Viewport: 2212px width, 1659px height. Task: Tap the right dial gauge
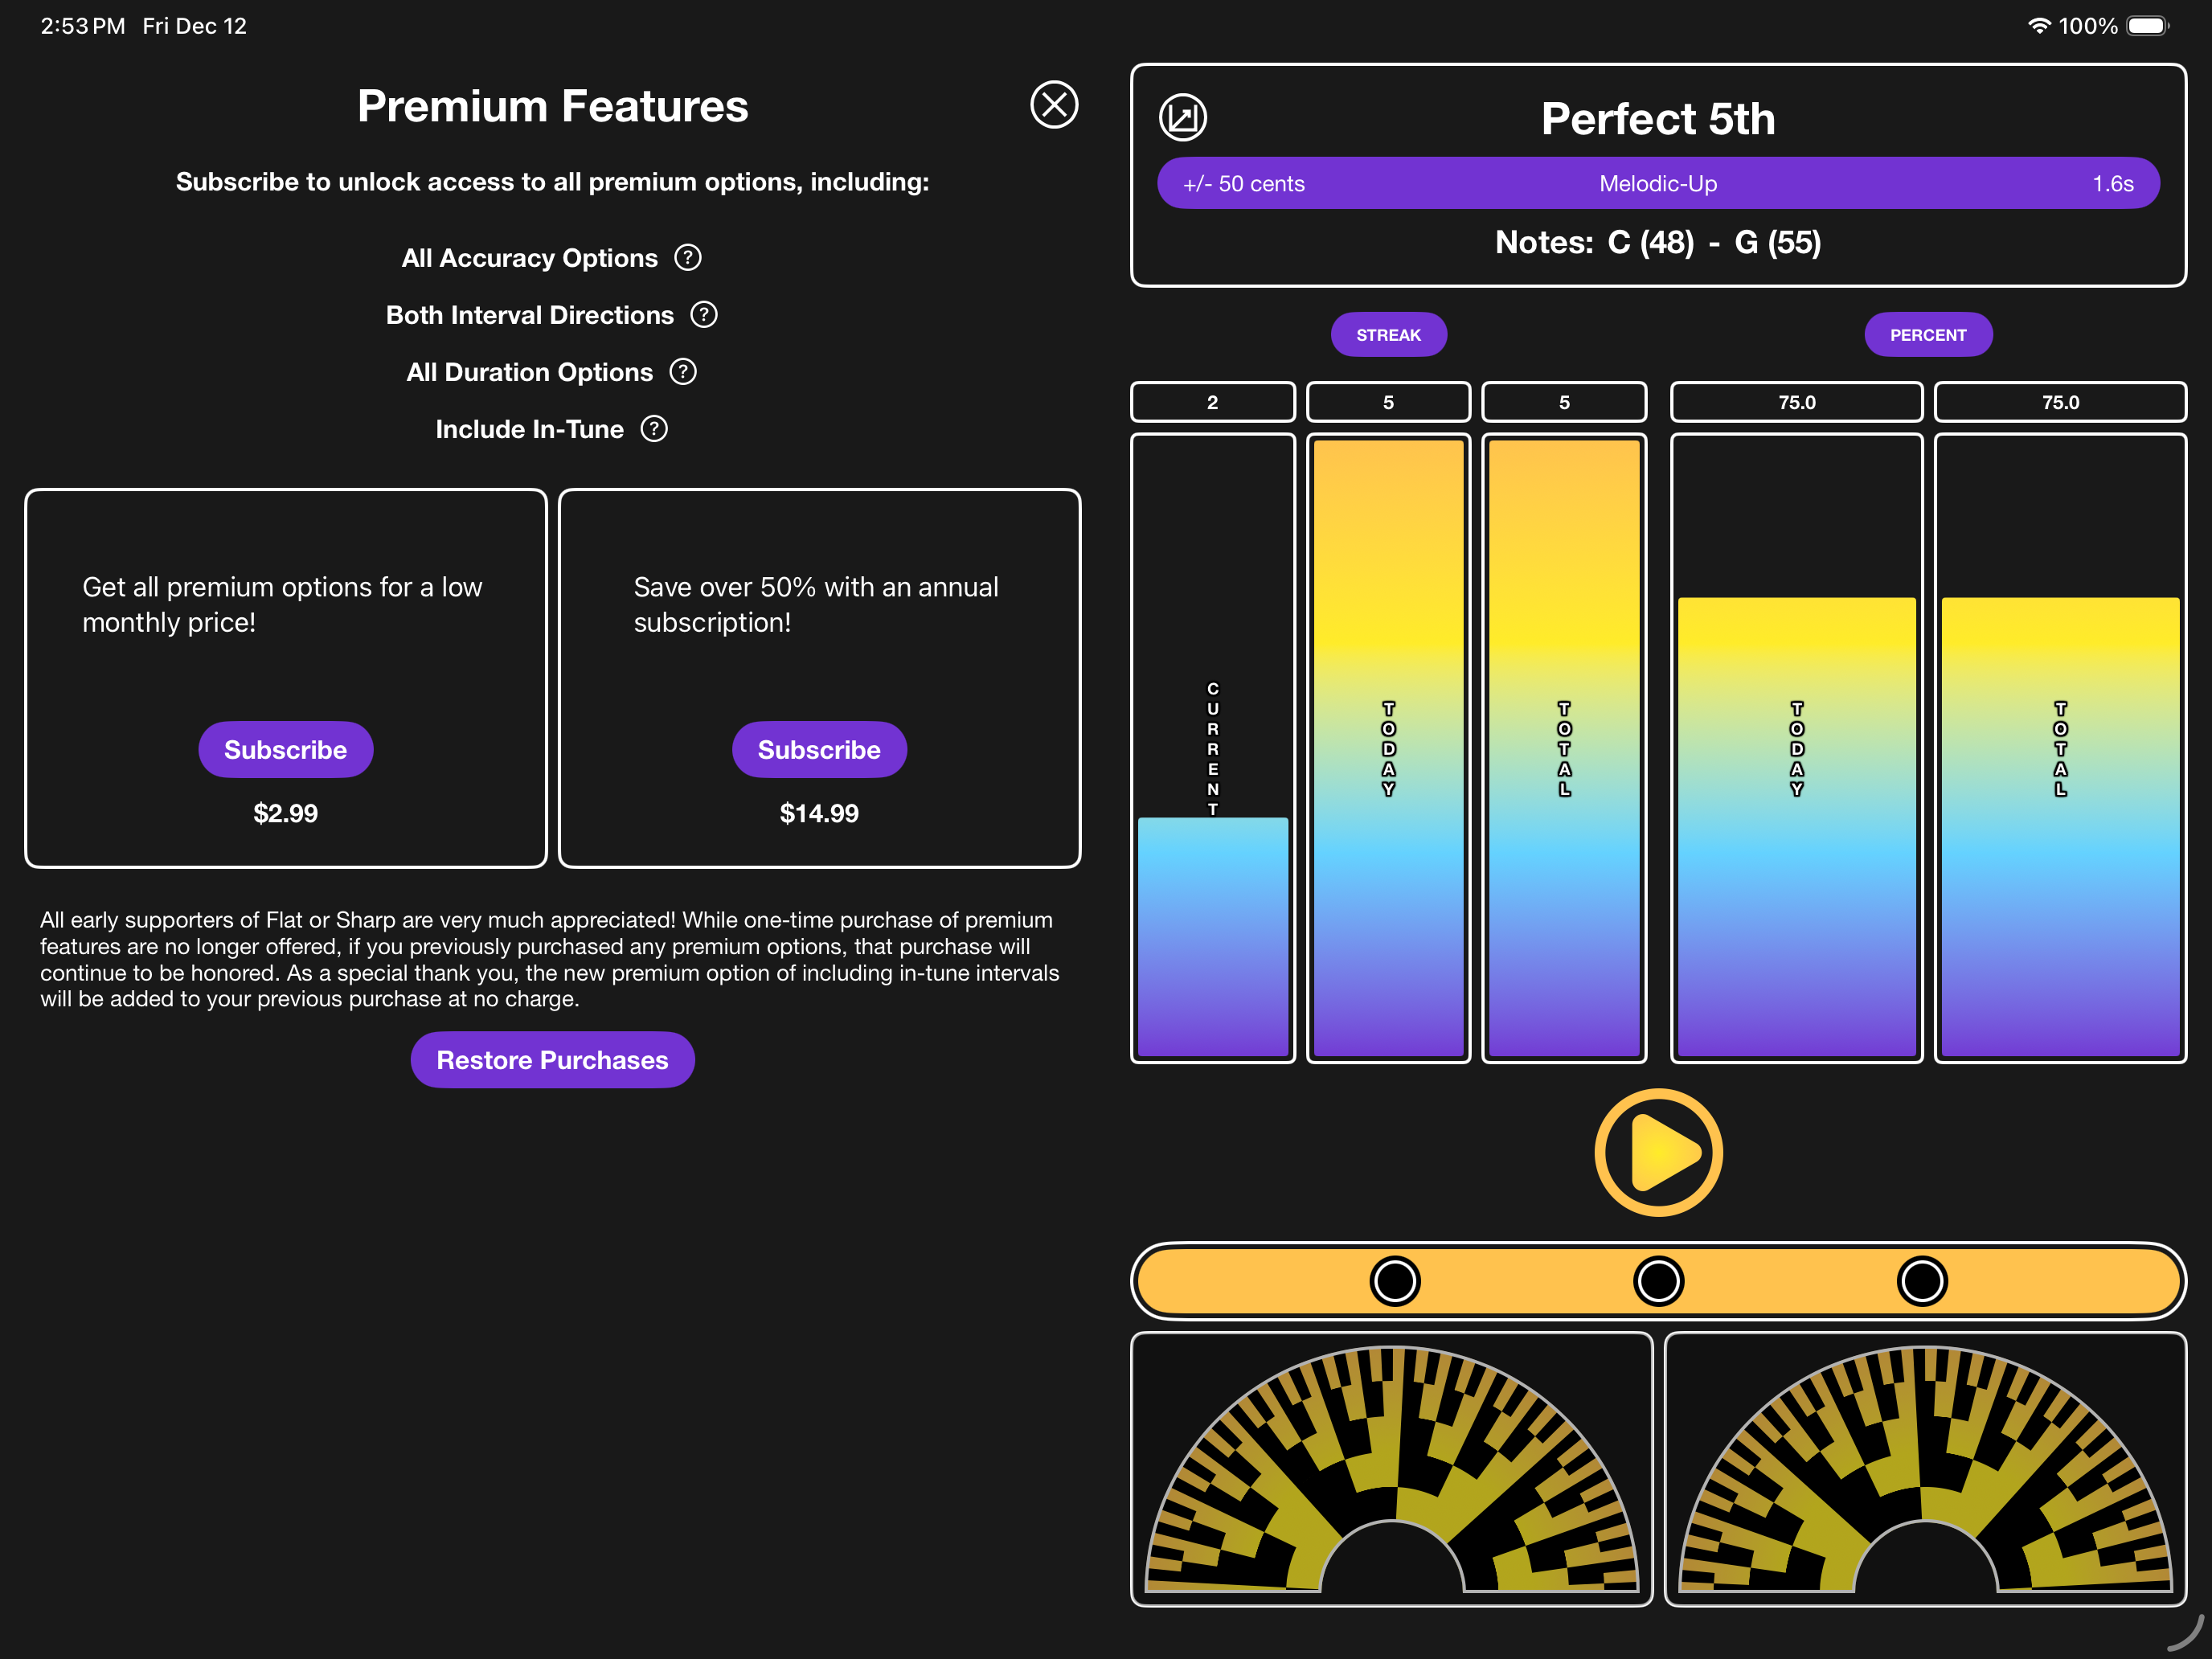pyautogui.click(x=1925, y=1469)
